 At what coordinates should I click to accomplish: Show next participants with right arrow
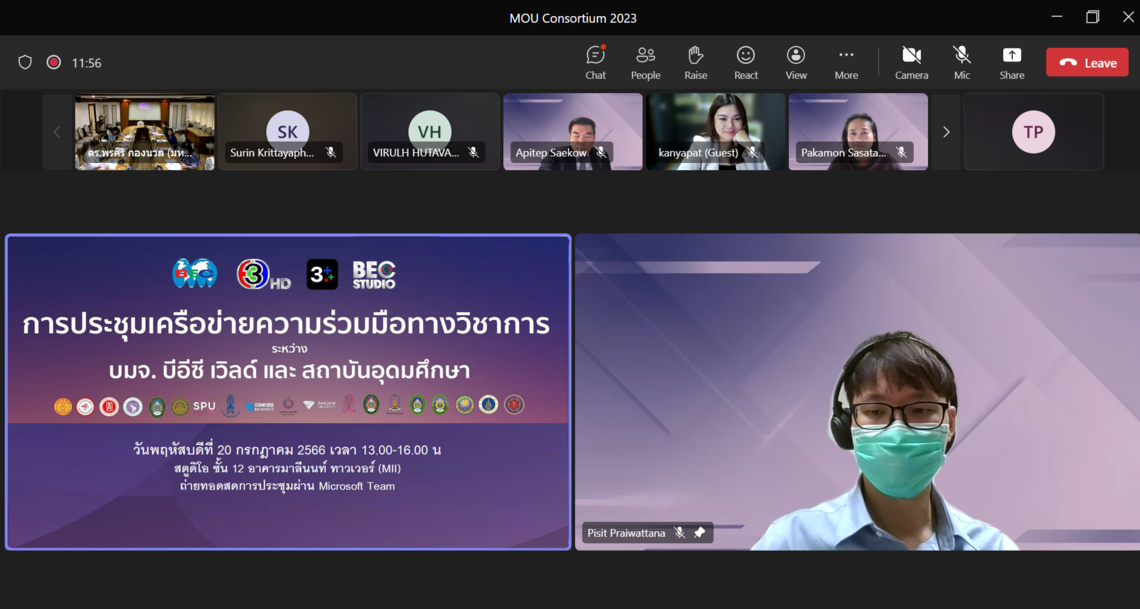[x=946, y=132]
